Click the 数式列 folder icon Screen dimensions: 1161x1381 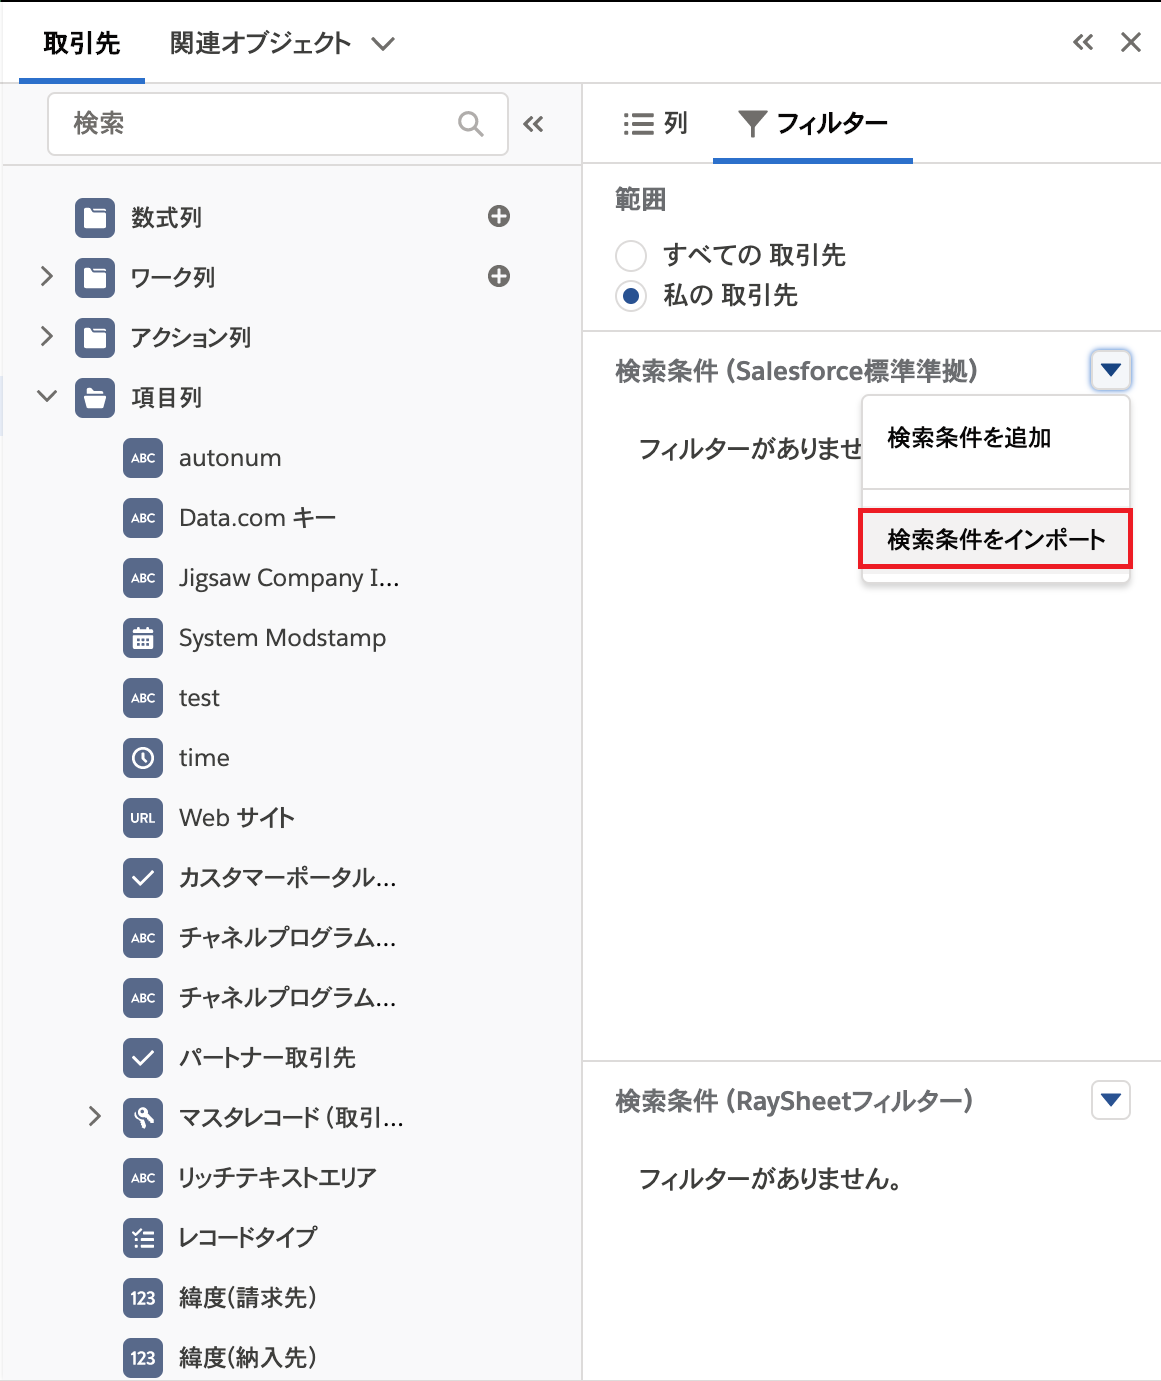click(95, 217)
